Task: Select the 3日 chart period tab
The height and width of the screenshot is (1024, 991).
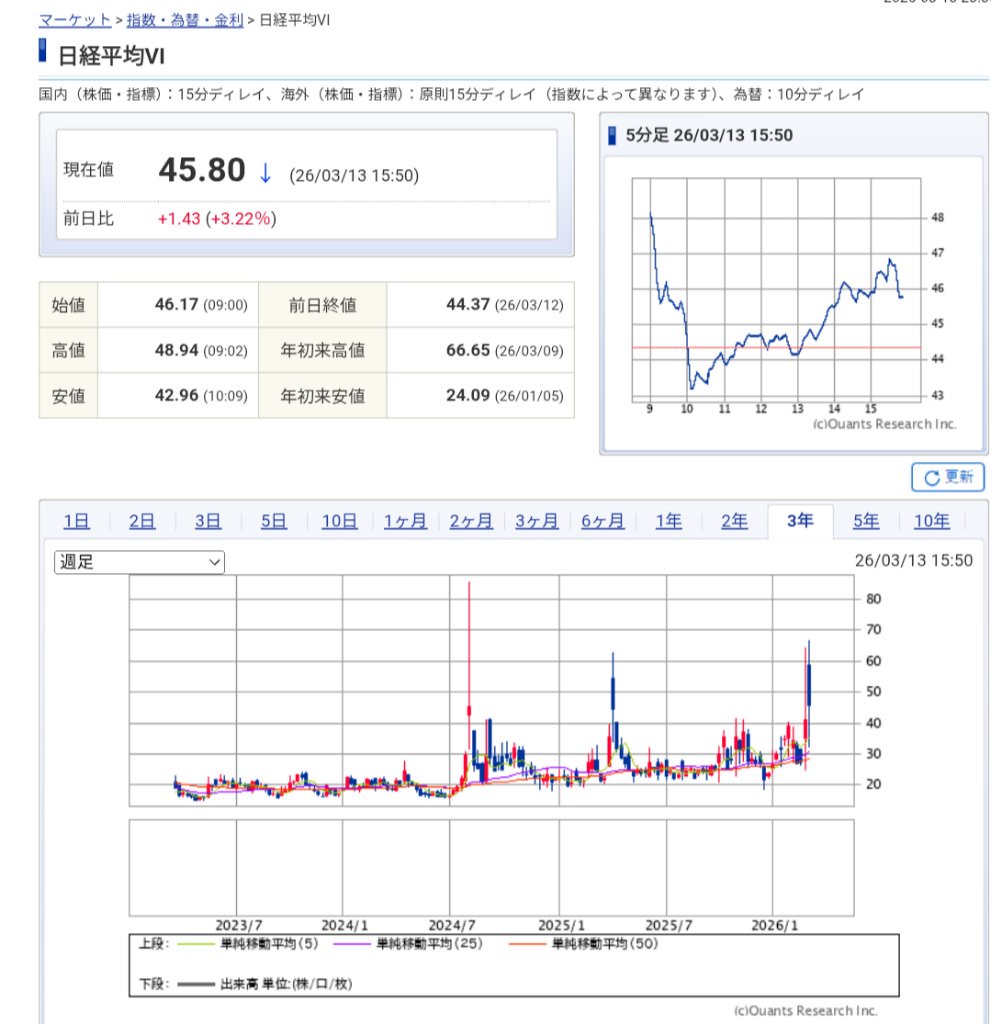Action: (x=208, y=521)
